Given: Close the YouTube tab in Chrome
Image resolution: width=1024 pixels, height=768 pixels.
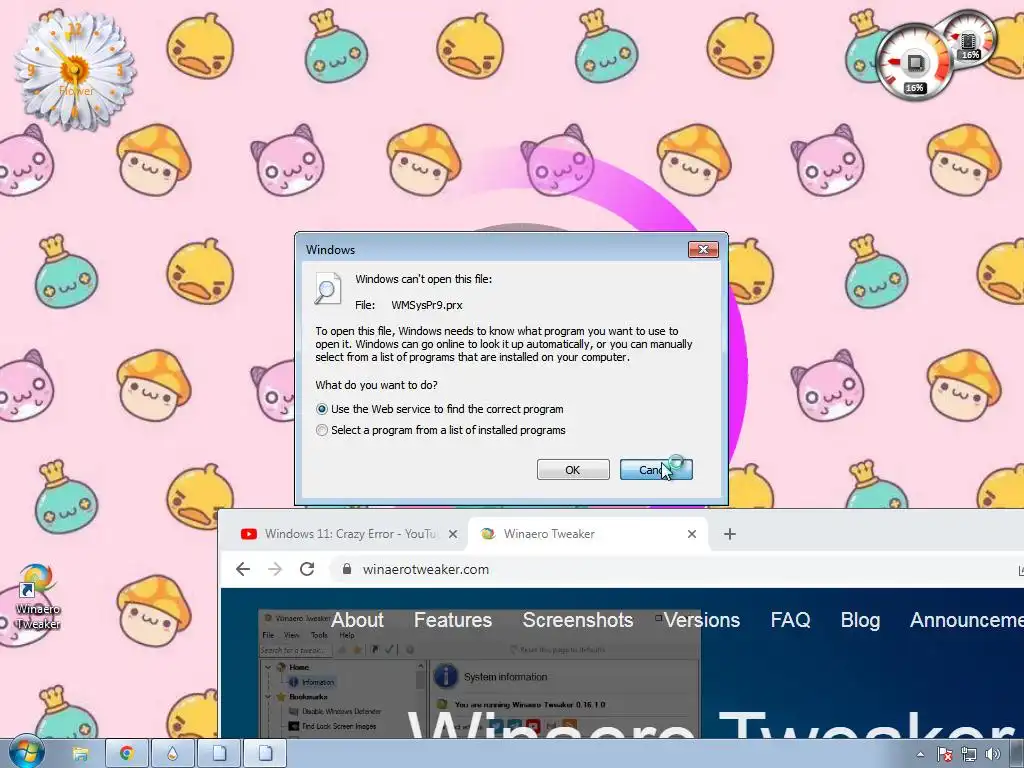Looking at the screenshot, I should [x=453, y=534].
